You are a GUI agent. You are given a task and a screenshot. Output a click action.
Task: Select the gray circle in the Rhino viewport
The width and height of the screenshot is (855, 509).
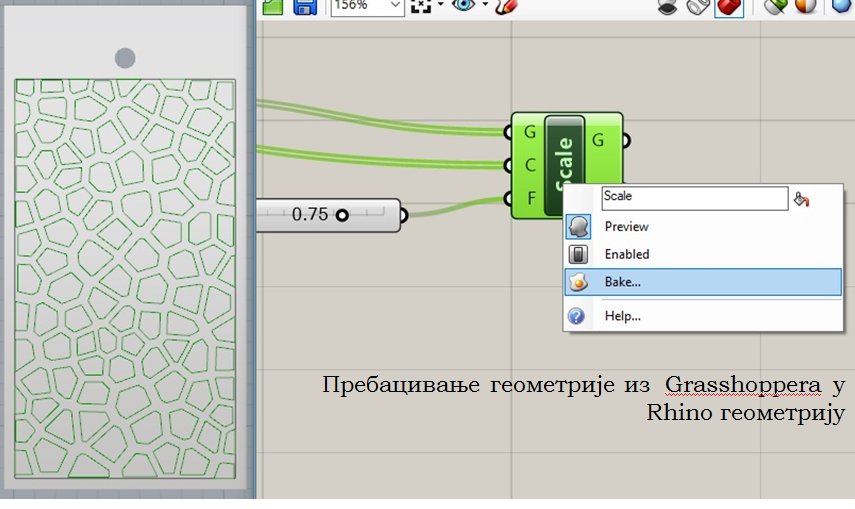[x=125, y=58]
